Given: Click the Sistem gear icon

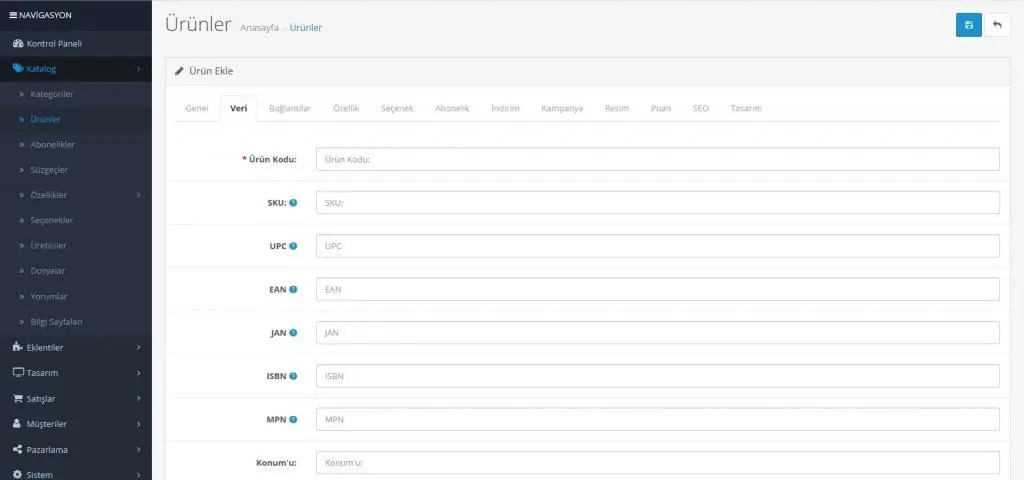Looking at the screenshot, I should [x=18, y=475].
